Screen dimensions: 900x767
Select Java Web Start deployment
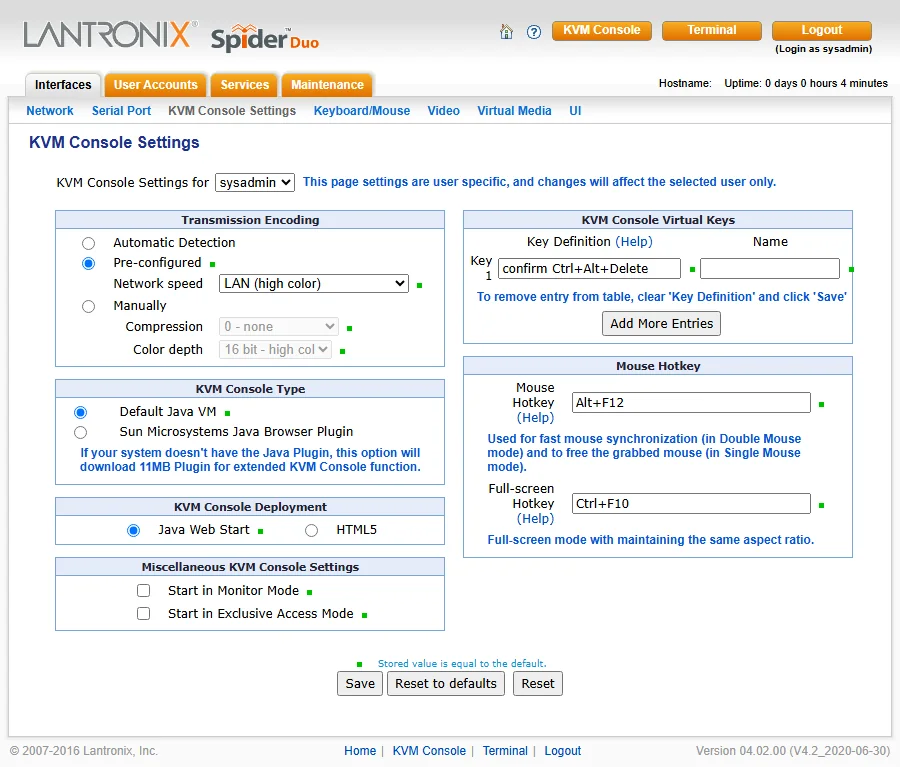133,530
